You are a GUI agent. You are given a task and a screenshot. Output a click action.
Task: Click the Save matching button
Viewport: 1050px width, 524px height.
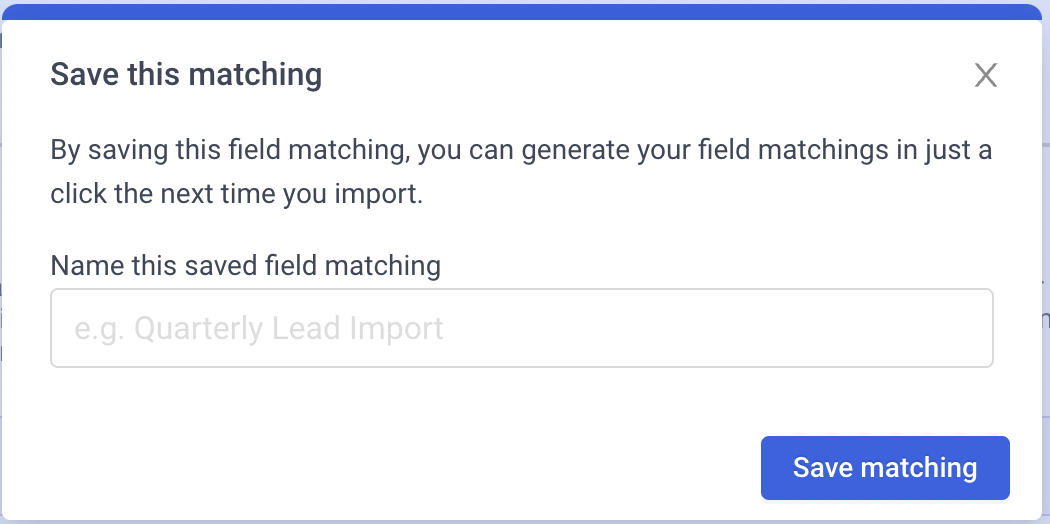pos(885,468)
